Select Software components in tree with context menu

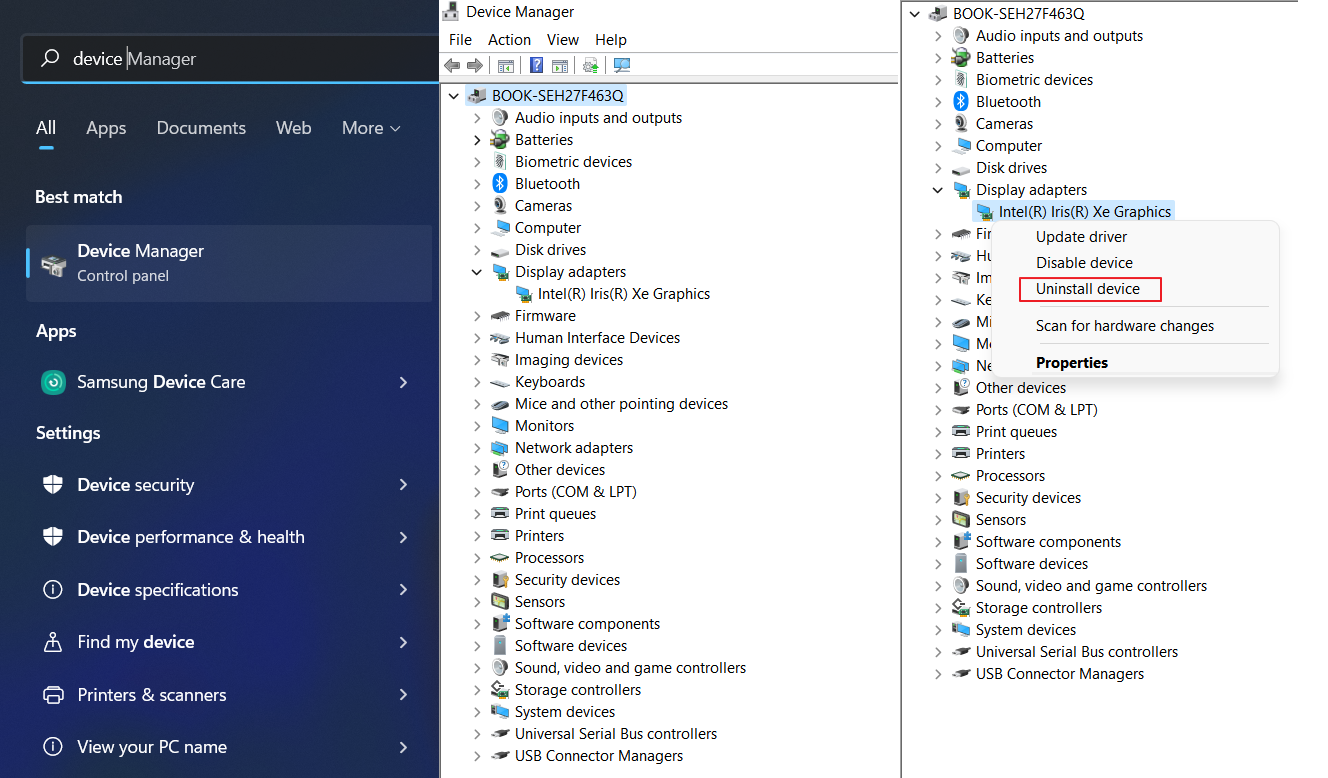(x=1048, y=542)
